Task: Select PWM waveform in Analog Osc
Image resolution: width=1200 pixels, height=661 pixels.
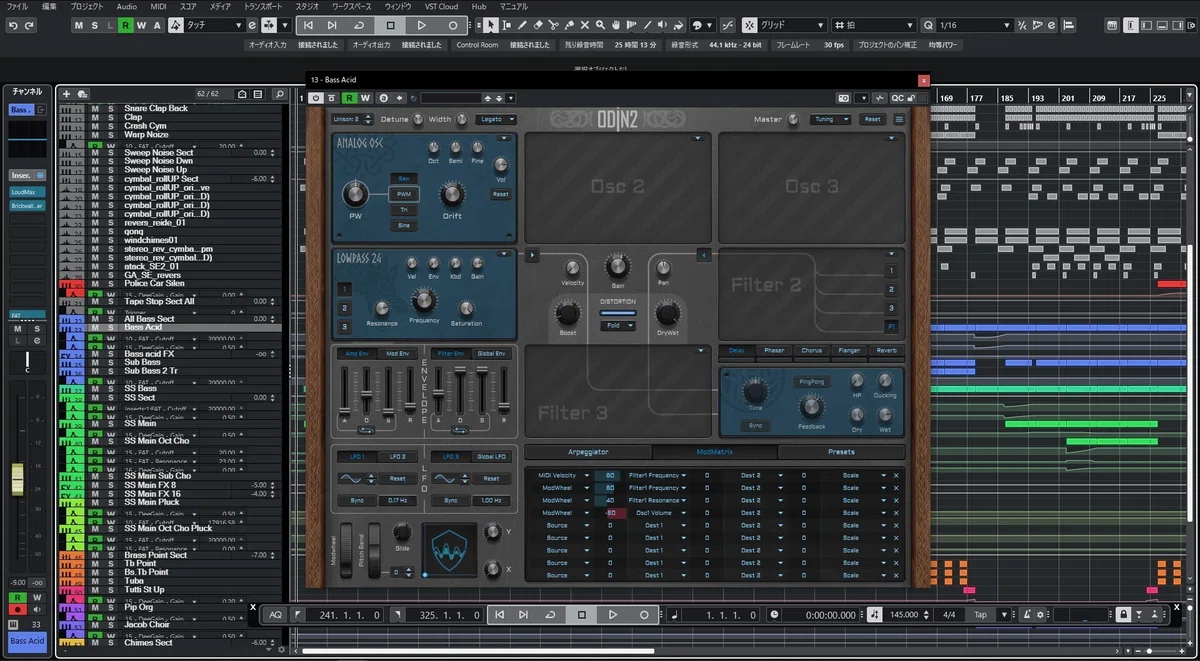Action: click(x=404, y=194)
